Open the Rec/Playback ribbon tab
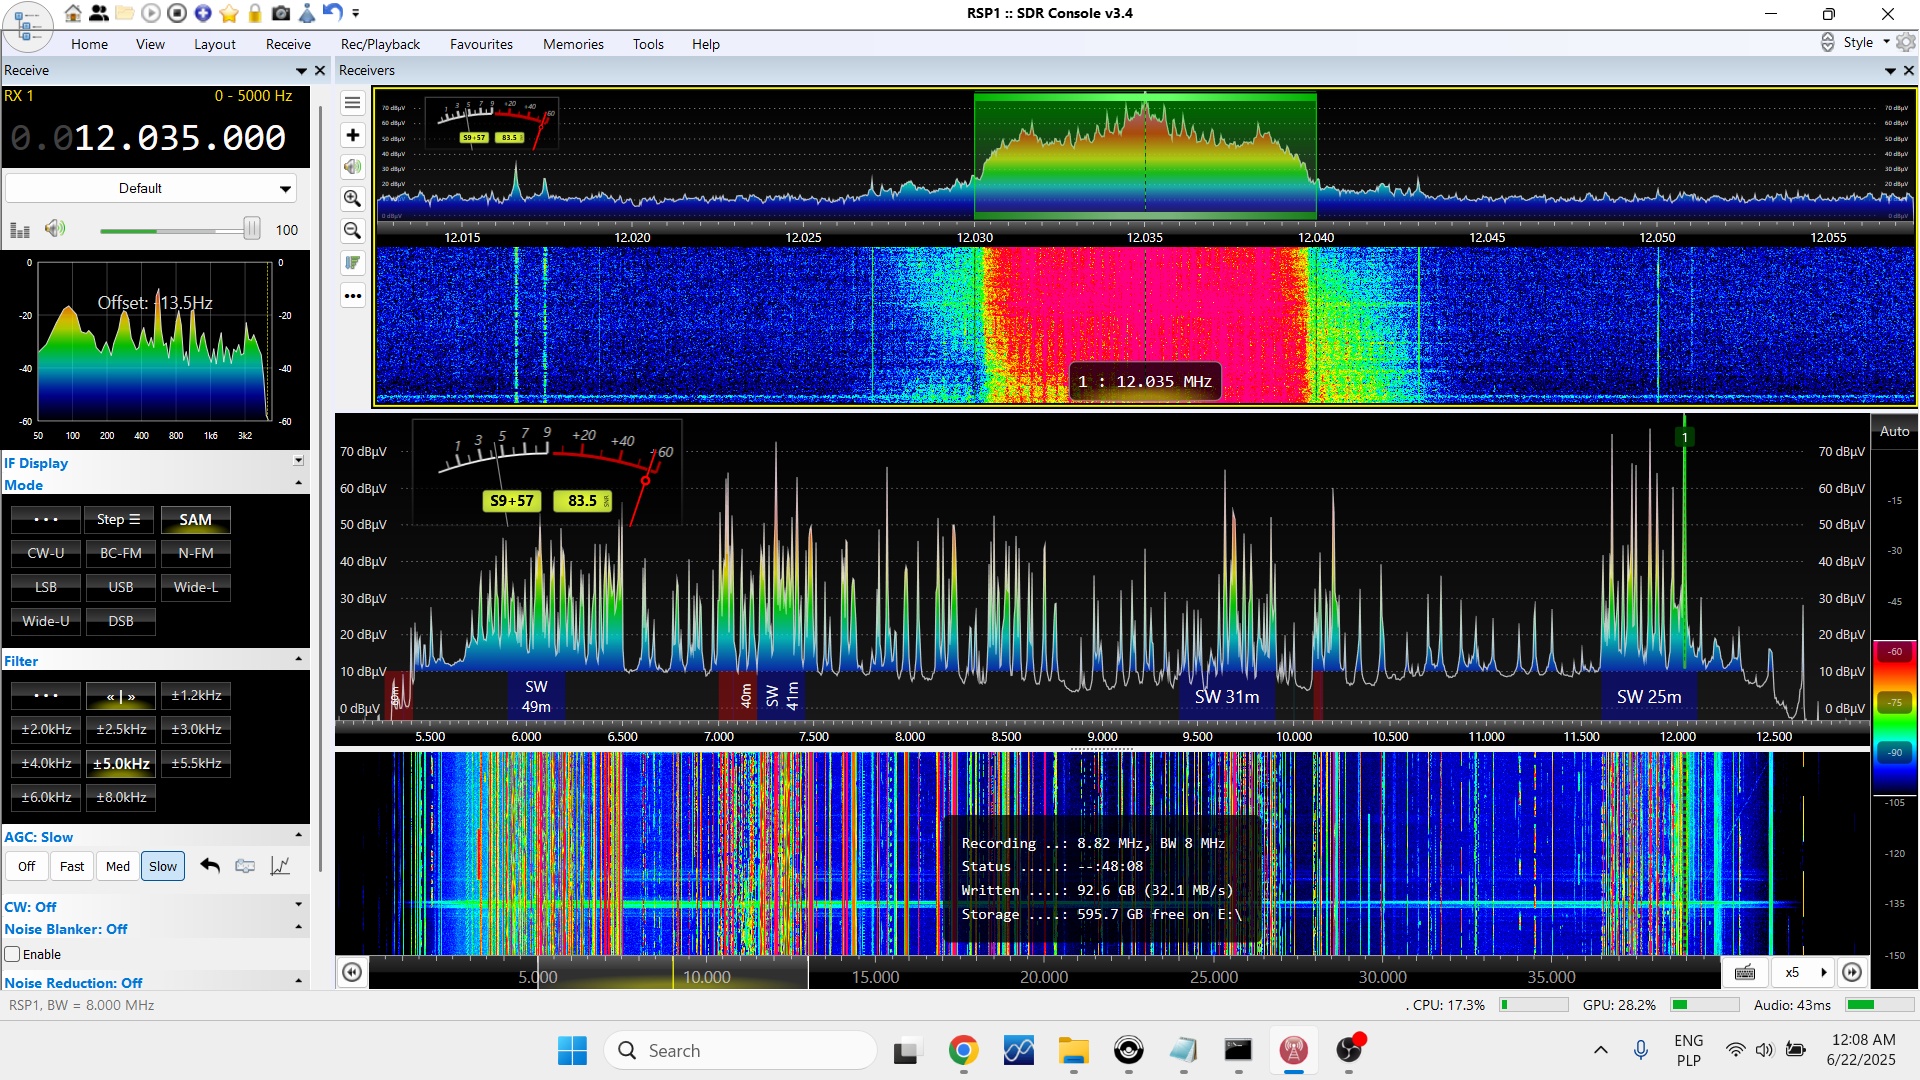 380,44
